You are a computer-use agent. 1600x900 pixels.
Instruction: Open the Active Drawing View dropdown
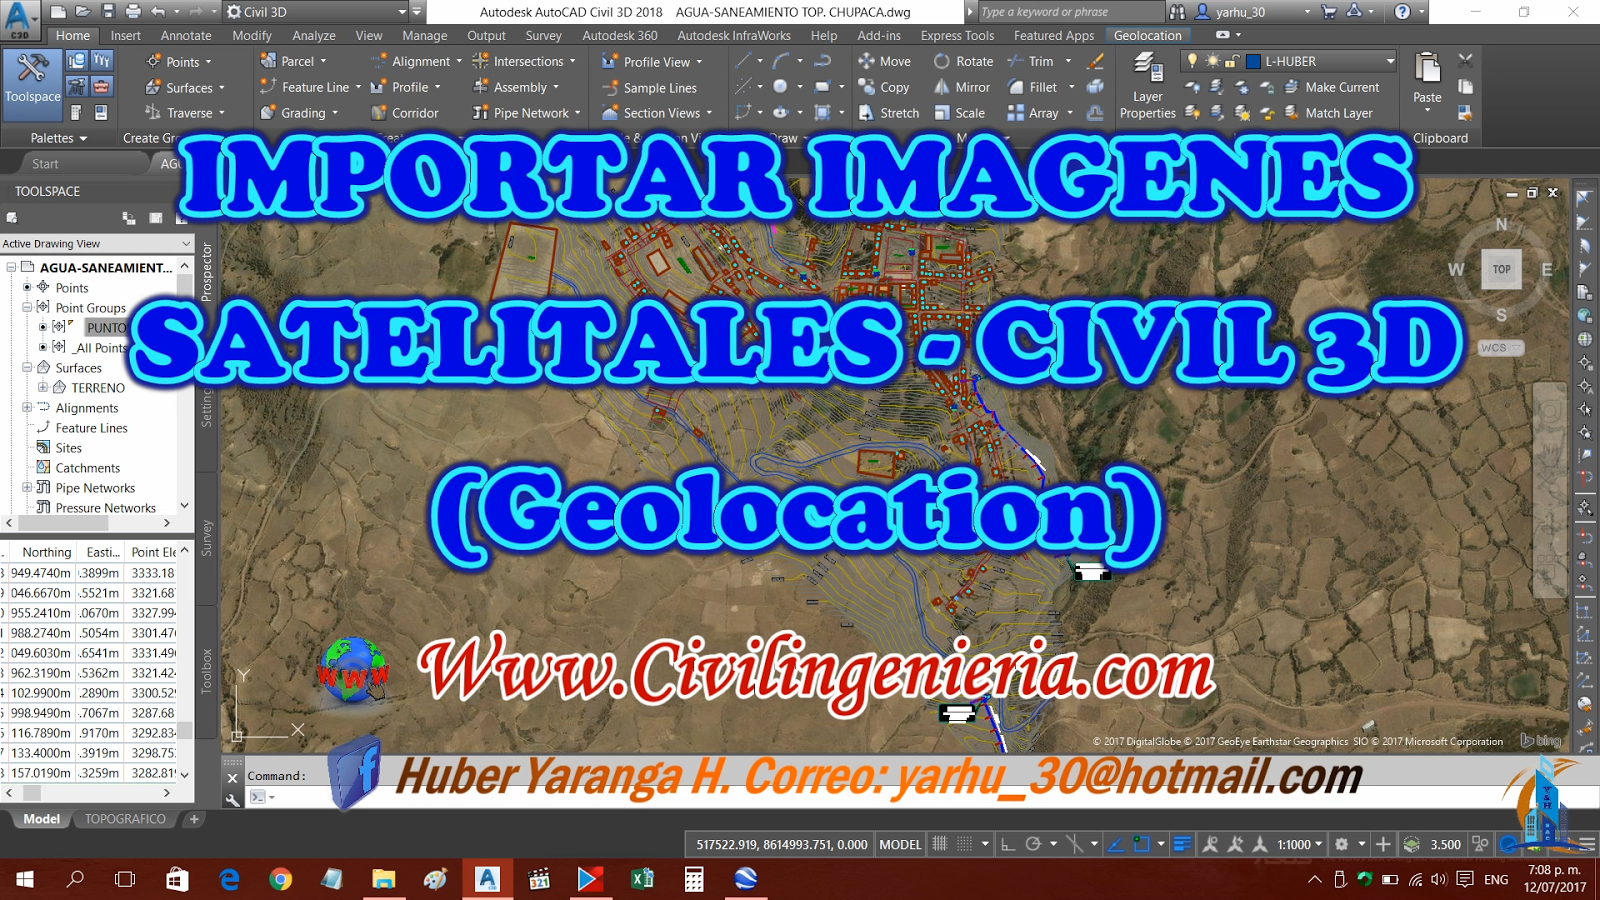(x=96, y=243)
